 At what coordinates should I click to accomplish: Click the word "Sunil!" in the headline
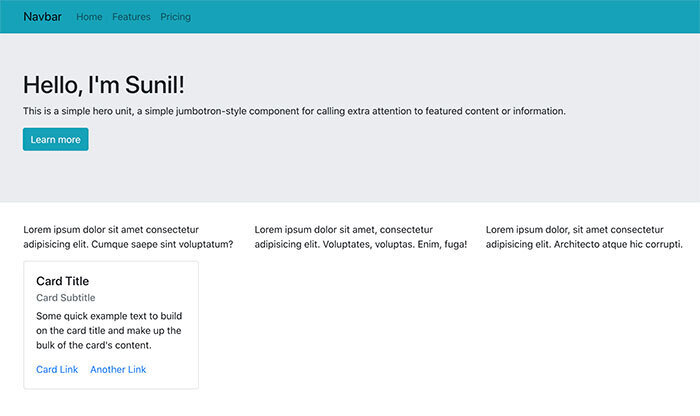pyautogui.click(x=155, y=85)
